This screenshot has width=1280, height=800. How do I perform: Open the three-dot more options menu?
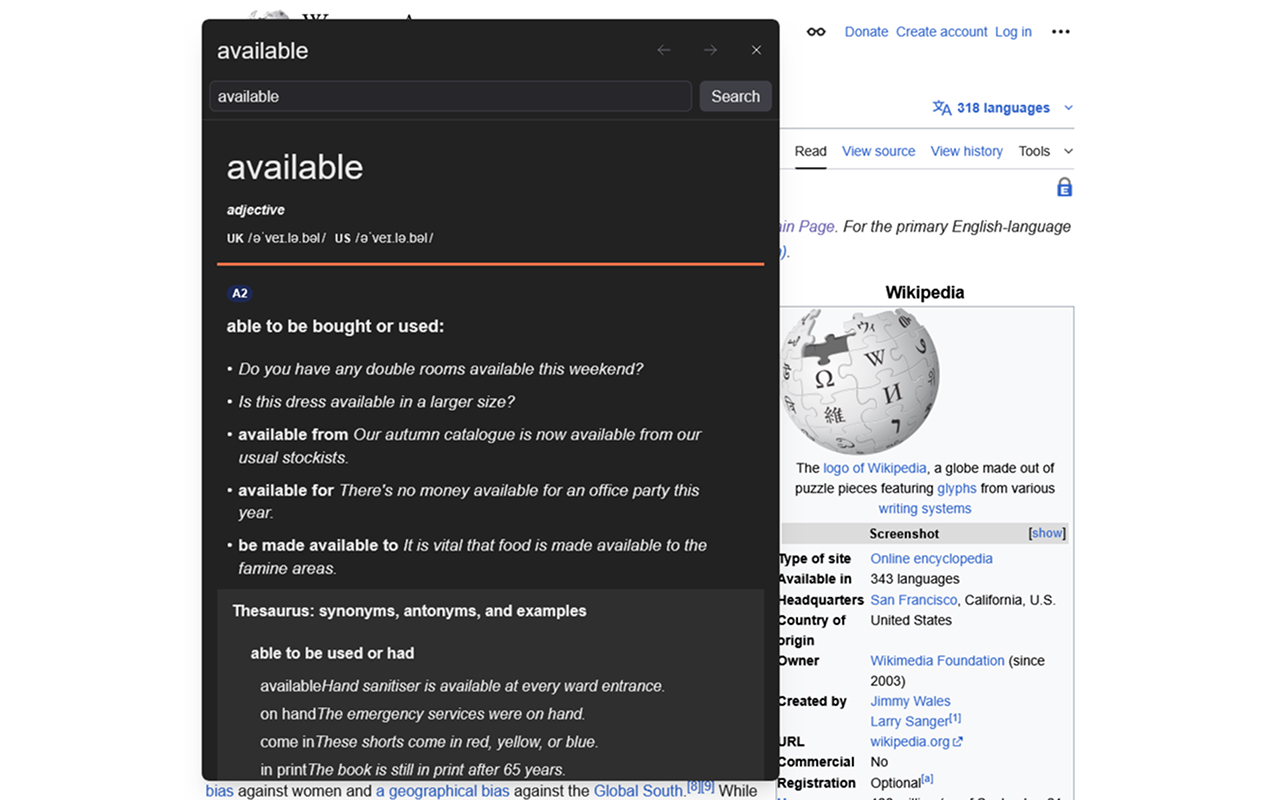click(1061, 32)
